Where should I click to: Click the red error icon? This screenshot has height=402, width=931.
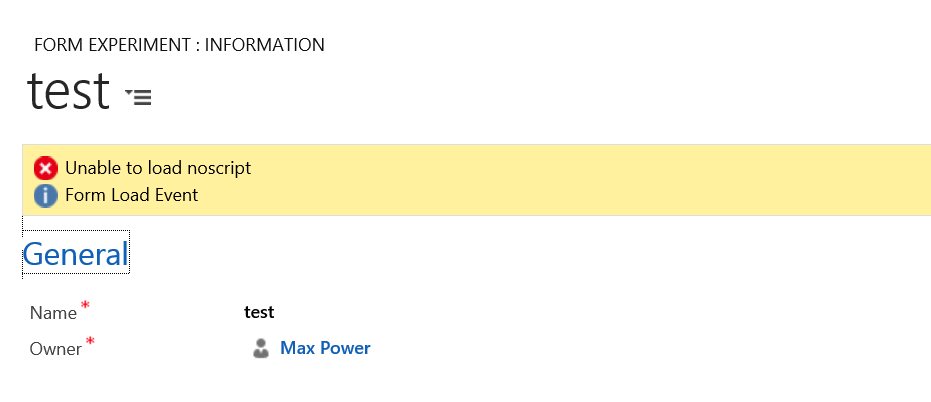[45, 168]
